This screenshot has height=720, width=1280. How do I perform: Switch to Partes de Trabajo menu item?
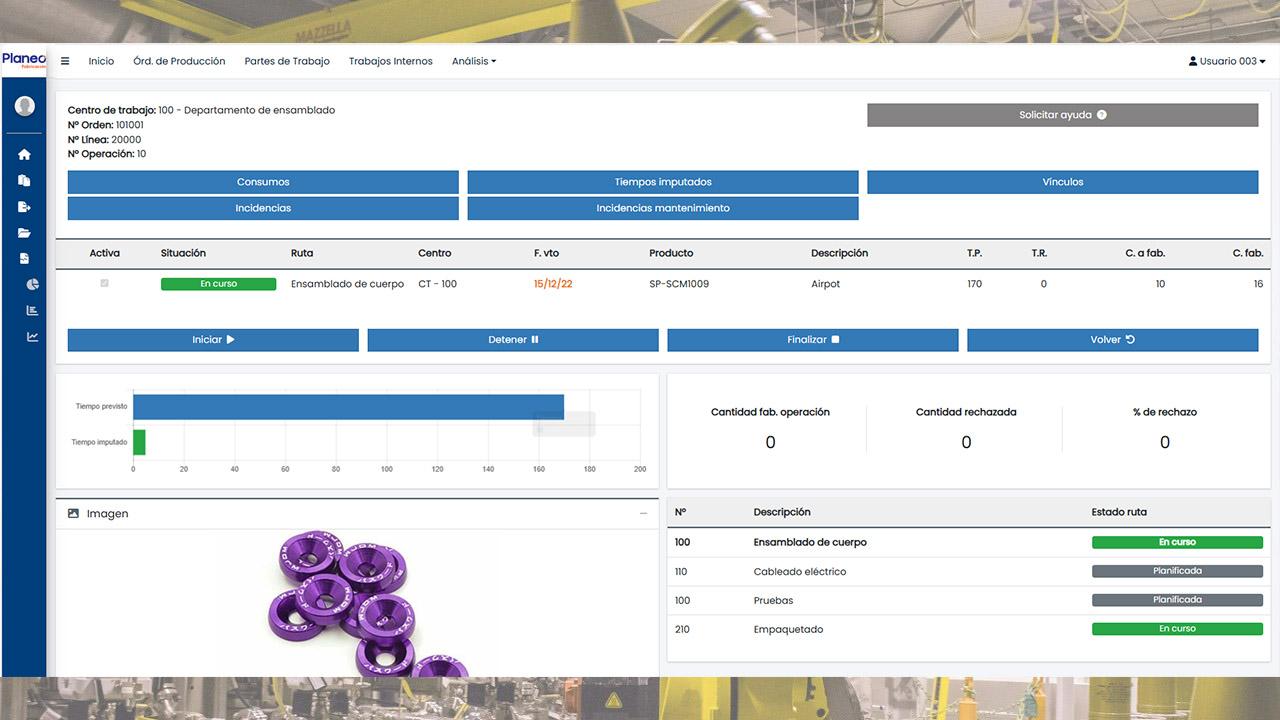[x=287, y=60]
